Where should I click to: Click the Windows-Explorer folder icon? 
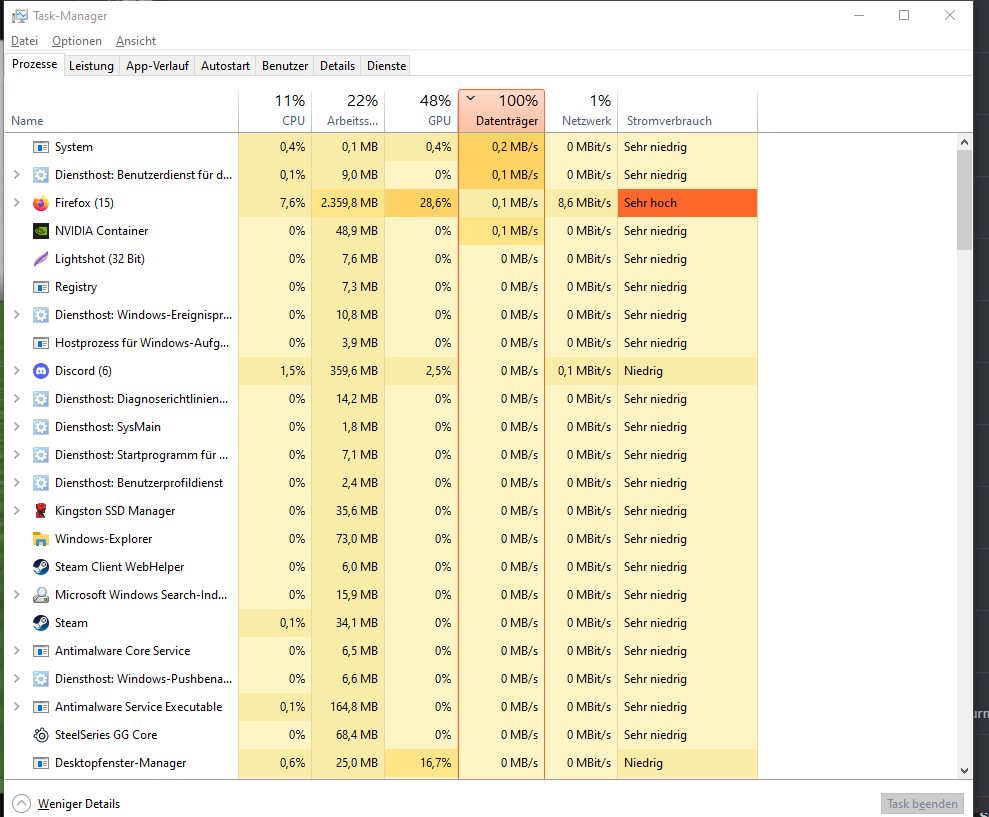41,539
